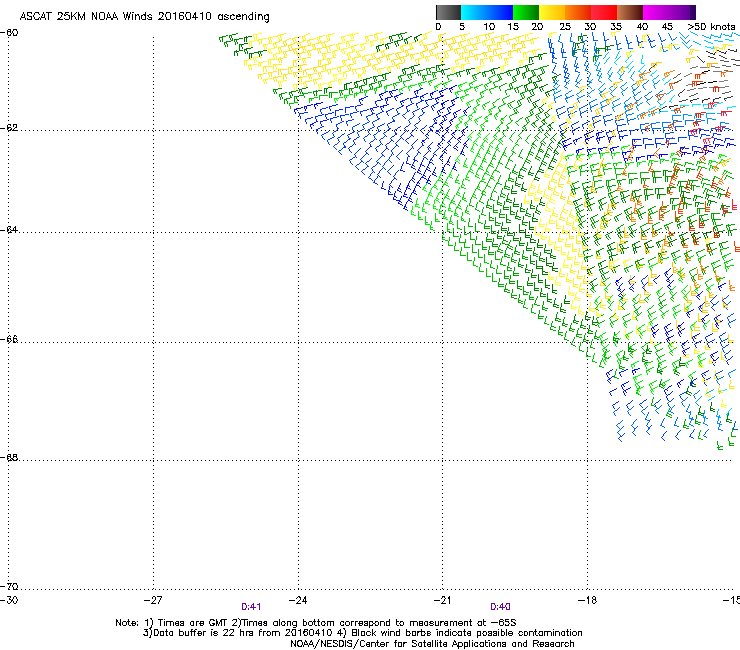
Task: Click the longitude label '-24'
Action: (298, 600)
